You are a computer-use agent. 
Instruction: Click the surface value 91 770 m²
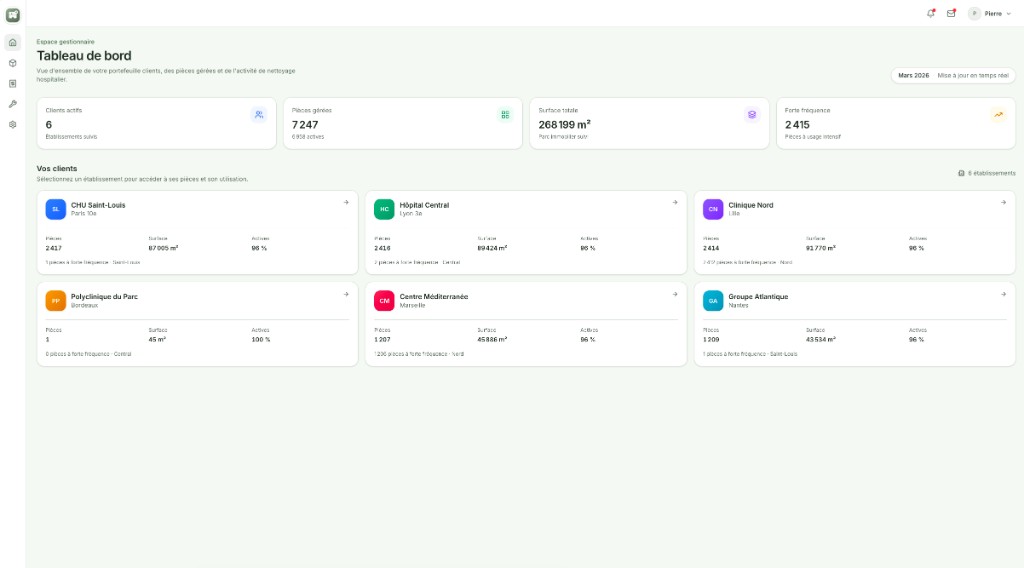tap(821, 248)
